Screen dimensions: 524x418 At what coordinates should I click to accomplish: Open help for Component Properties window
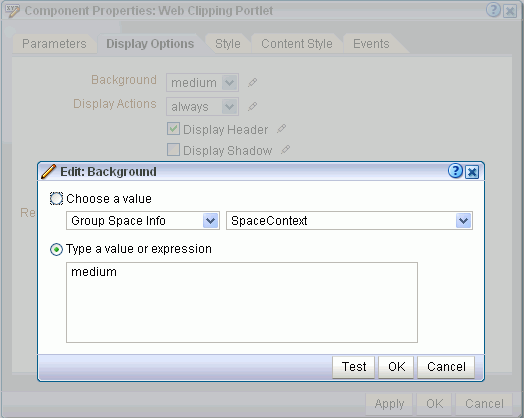493,10
